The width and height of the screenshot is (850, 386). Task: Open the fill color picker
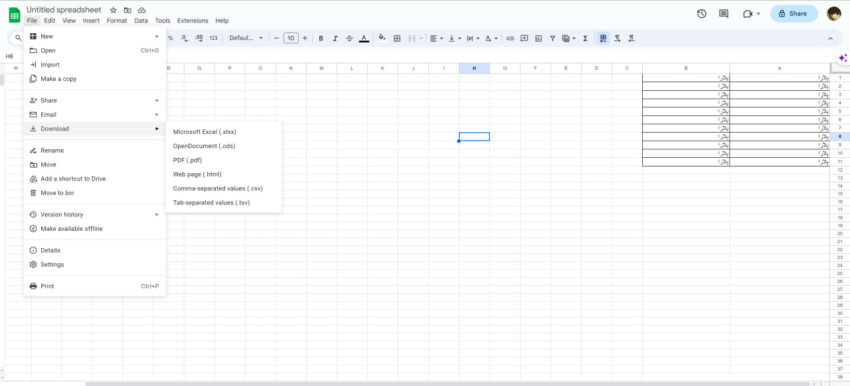tap(382, 38)
